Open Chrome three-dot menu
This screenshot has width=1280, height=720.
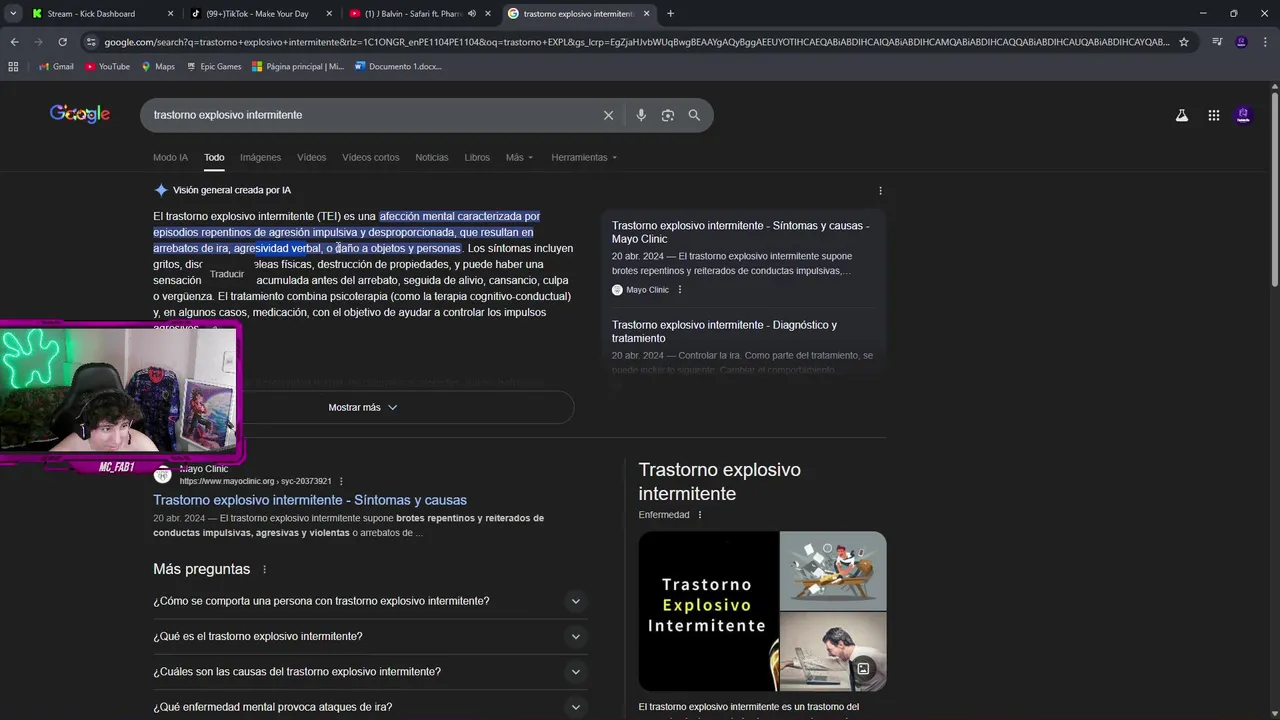[1265, 42]
